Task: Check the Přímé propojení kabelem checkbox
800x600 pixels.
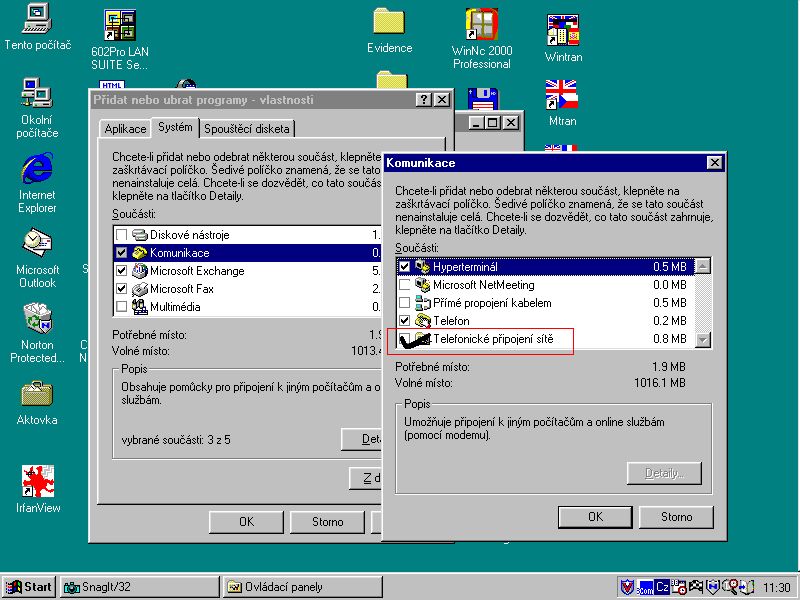Action: click(405, 303)
